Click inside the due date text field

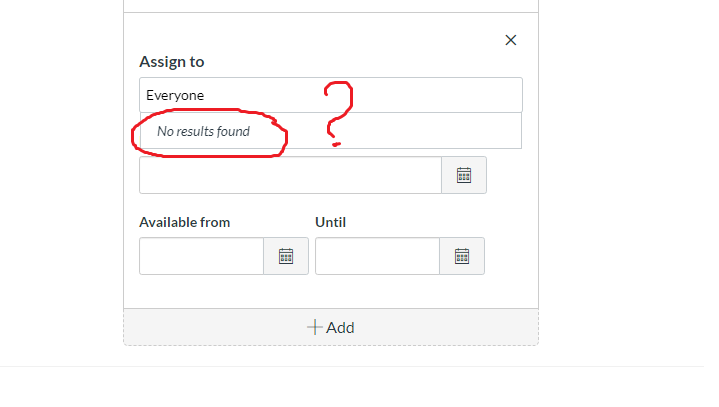290,175
